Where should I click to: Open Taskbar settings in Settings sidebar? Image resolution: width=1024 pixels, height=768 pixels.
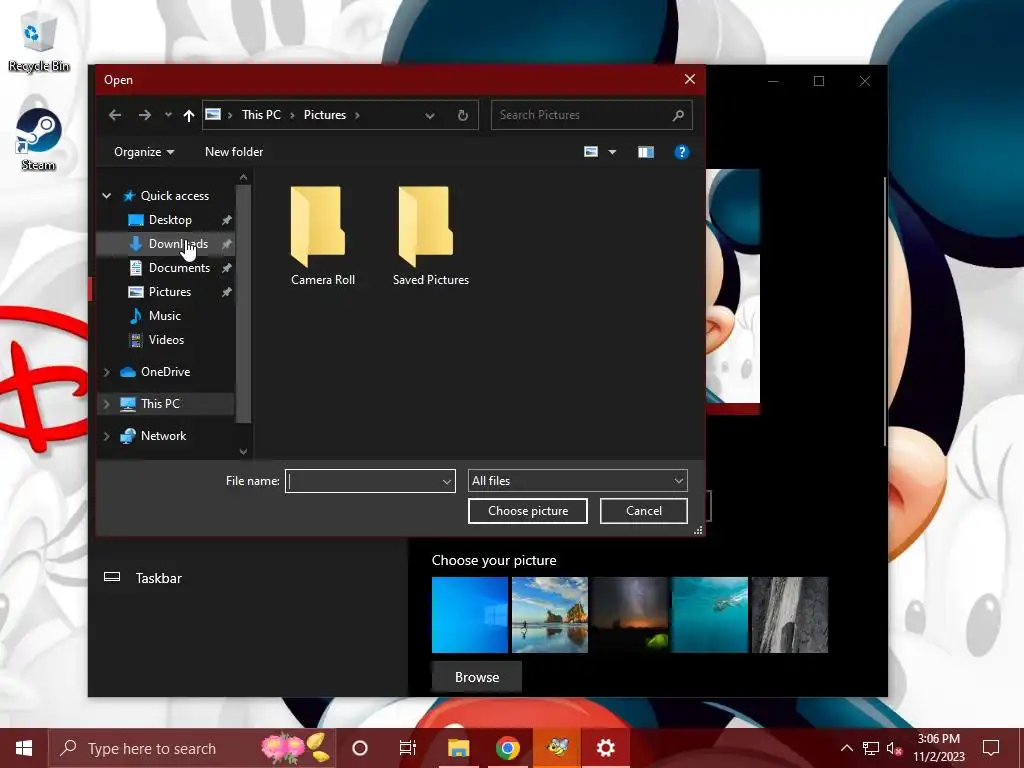coord(158,578)
